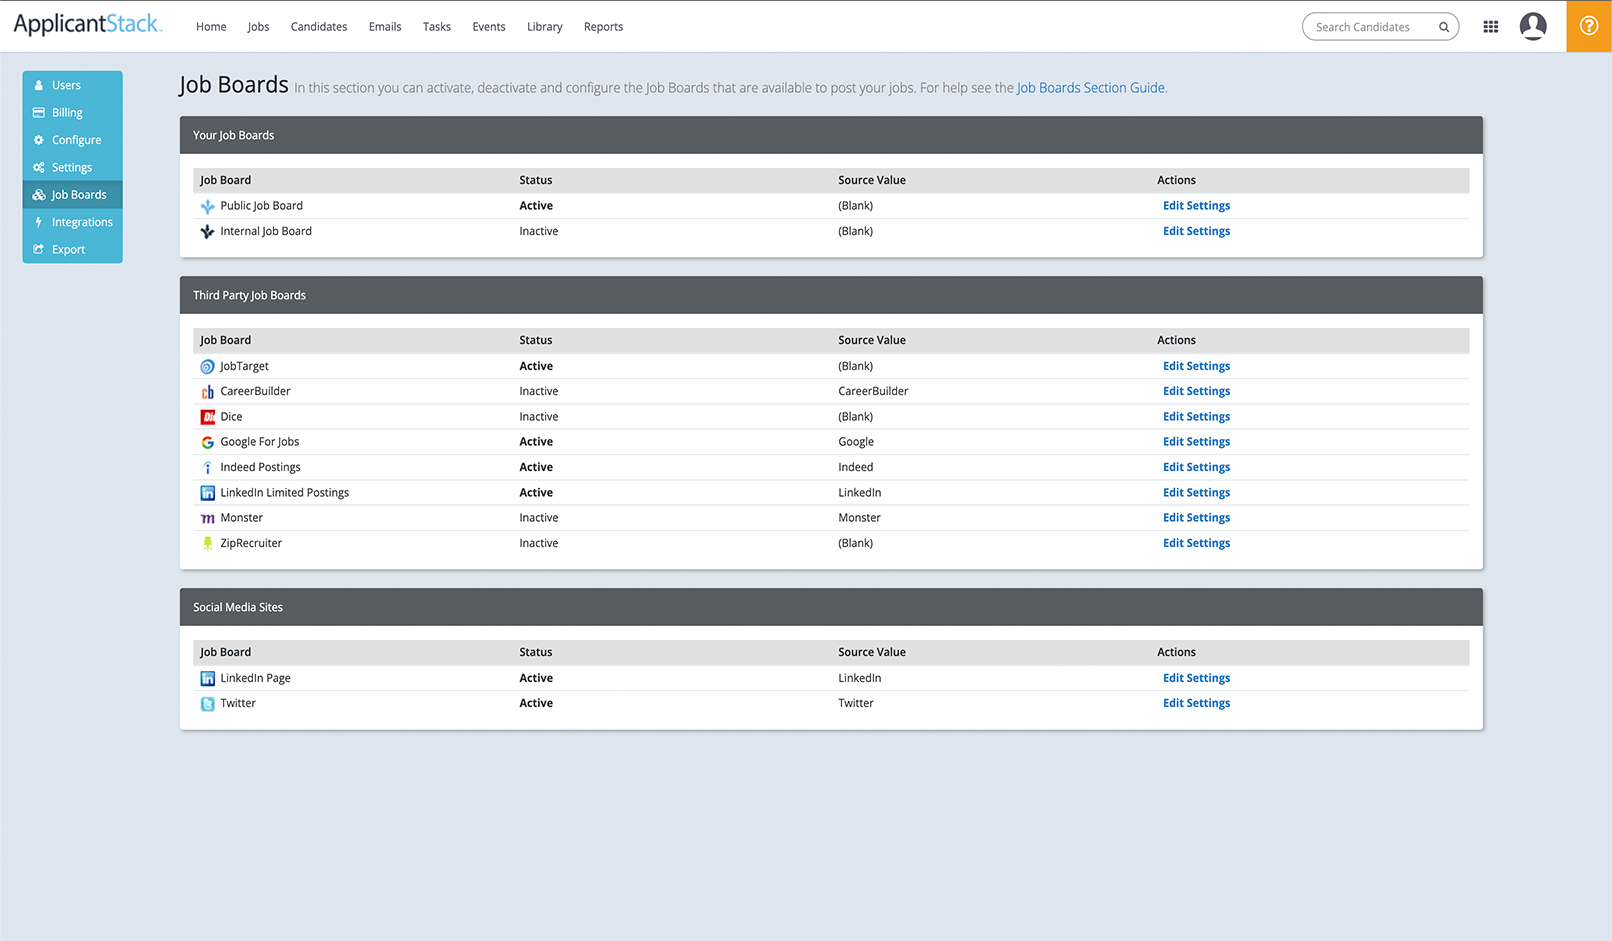Click the Monster row's 'Inactive' status
Viewport: 1612px width, 941px height.
pyautogui.click(x=539, y=518)
